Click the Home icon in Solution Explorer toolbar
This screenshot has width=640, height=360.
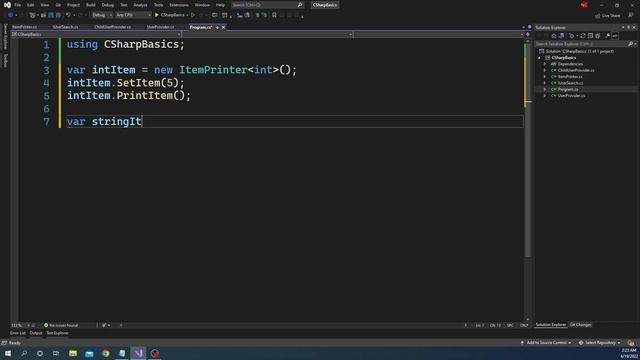point(554,36)
